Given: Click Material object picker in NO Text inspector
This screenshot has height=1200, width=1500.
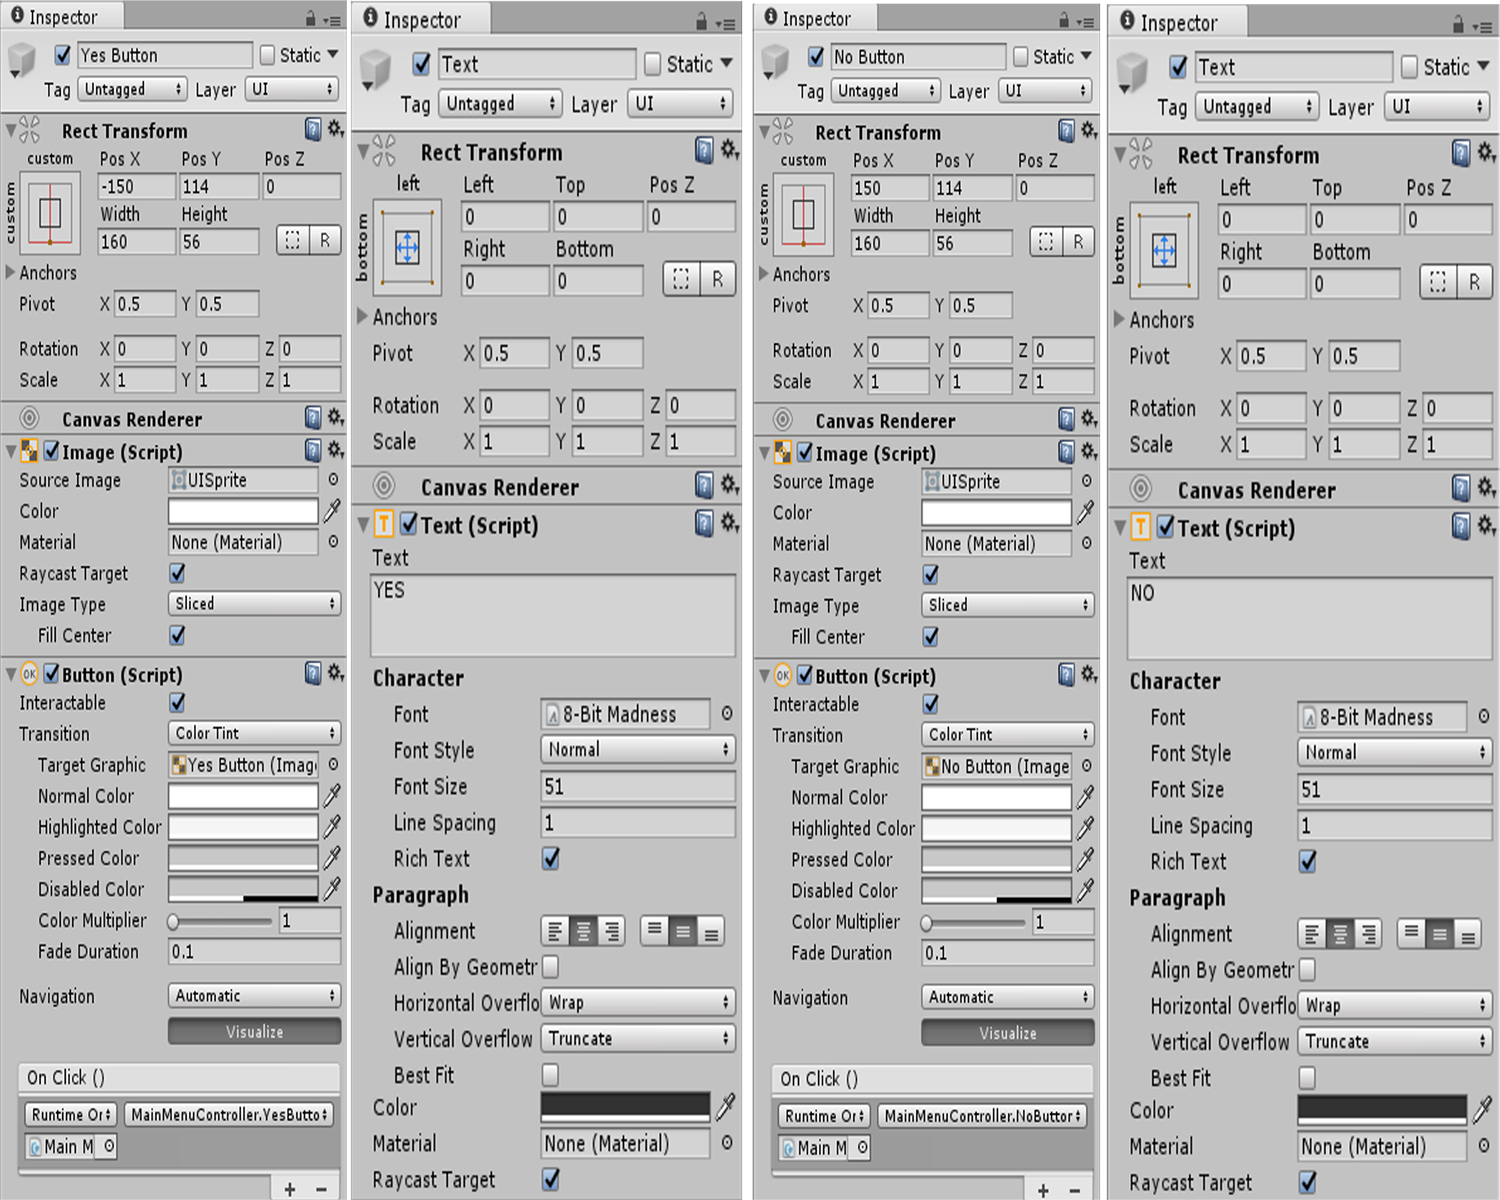Looking at the screenshot, I should (x=1484, y=1146).
